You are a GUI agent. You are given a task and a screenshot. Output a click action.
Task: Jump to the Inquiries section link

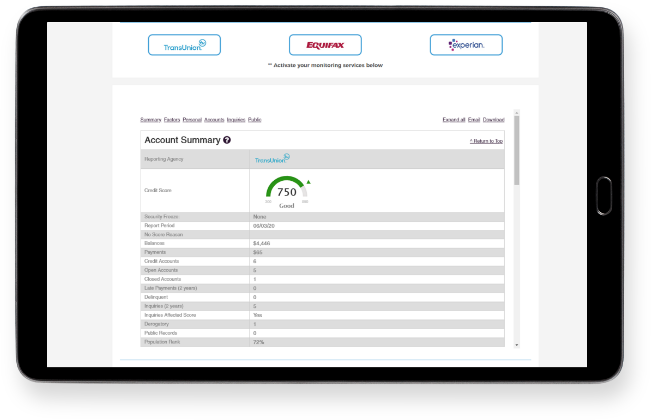[x=236, y=119]
